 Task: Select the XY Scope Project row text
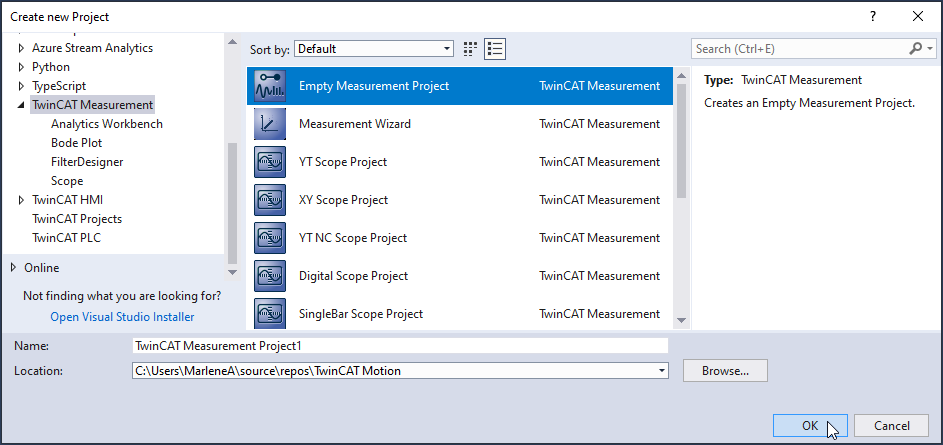[x=343, y=200]
